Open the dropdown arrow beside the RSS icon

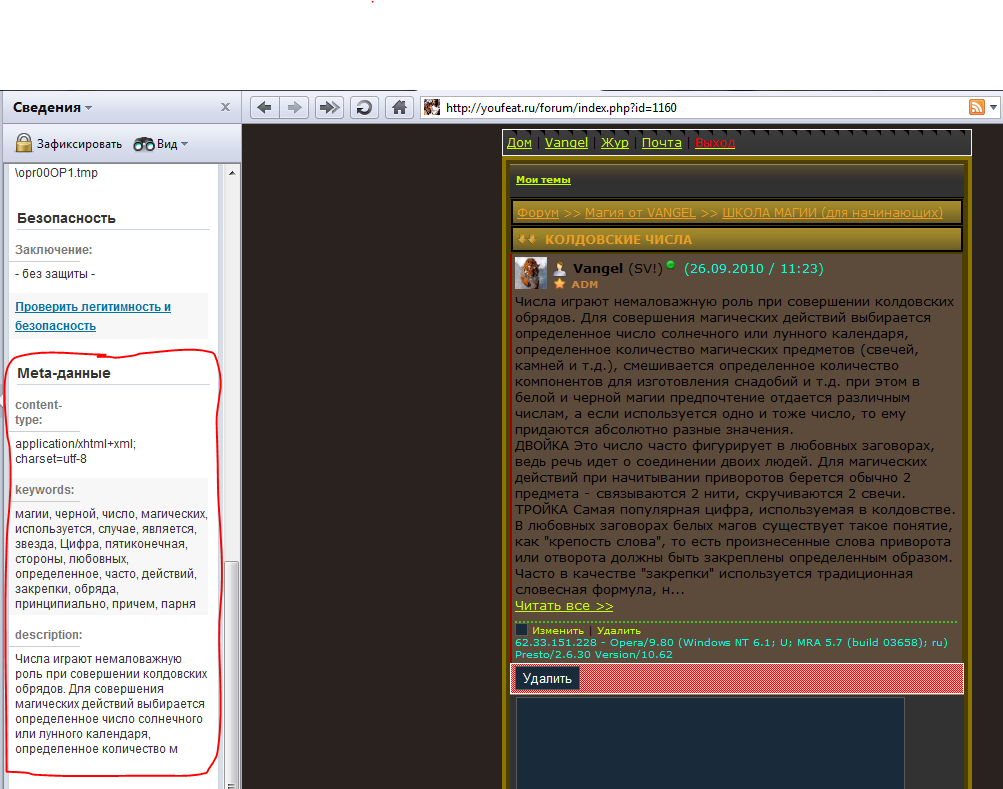pyautogui.click(x=993, y=107)
